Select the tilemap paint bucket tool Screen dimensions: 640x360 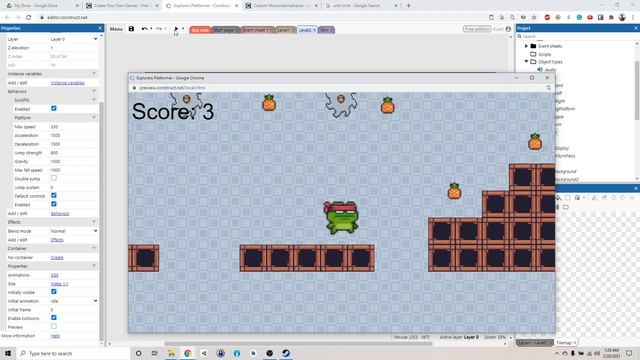[x=558, y=198]
